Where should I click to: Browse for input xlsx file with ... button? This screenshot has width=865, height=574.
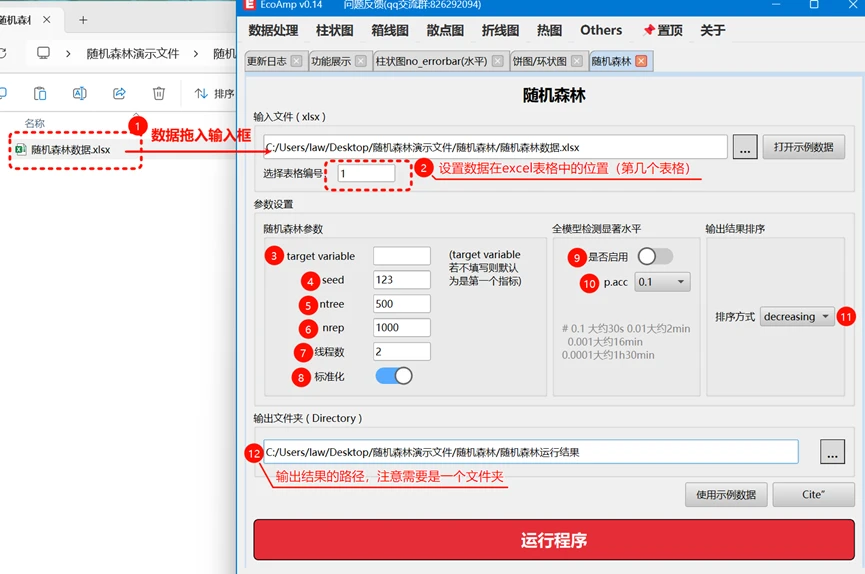(745, 147)
